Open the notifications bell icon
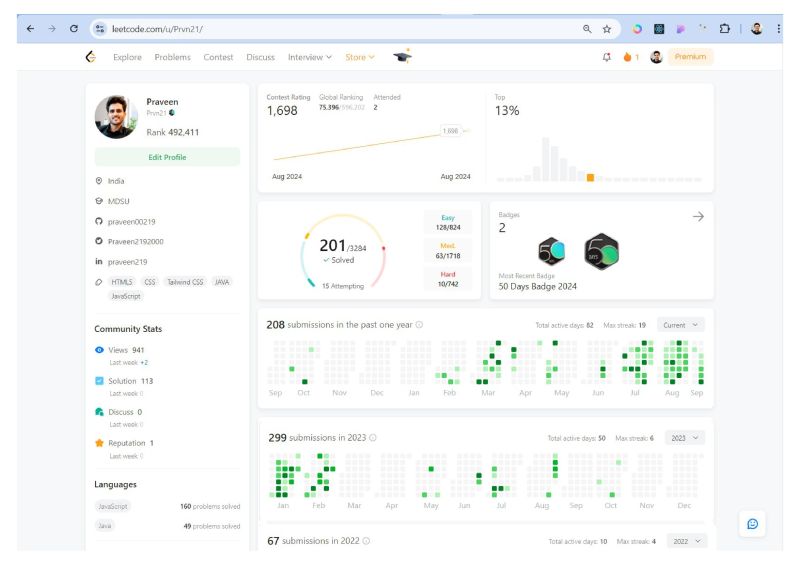 [606, 57]
